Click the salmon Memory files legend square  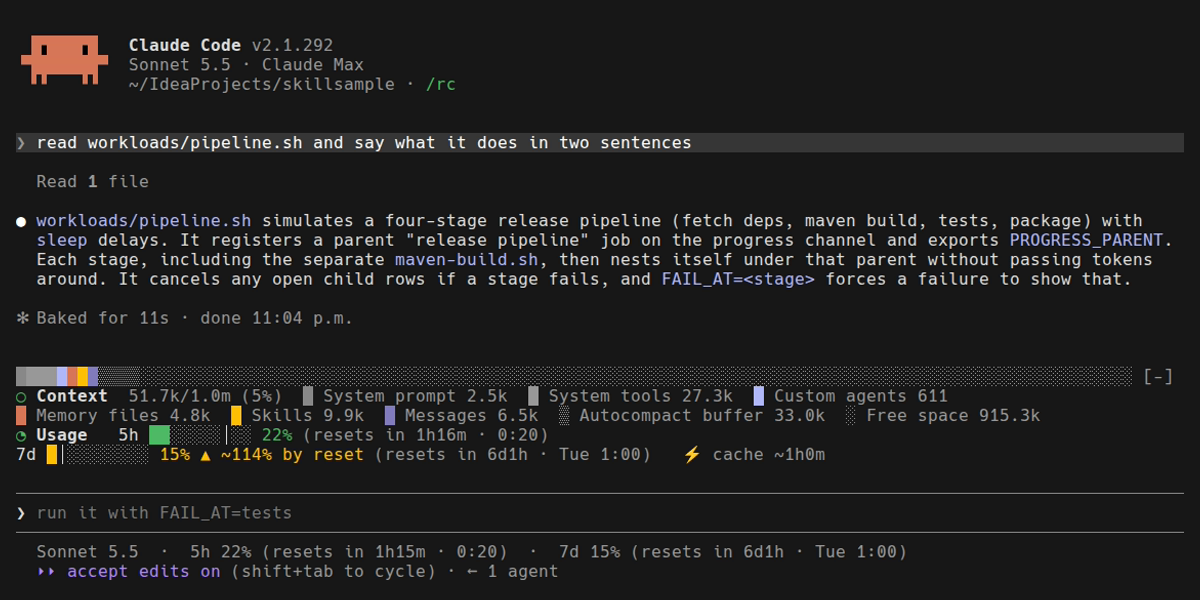[x=21, y=416]
